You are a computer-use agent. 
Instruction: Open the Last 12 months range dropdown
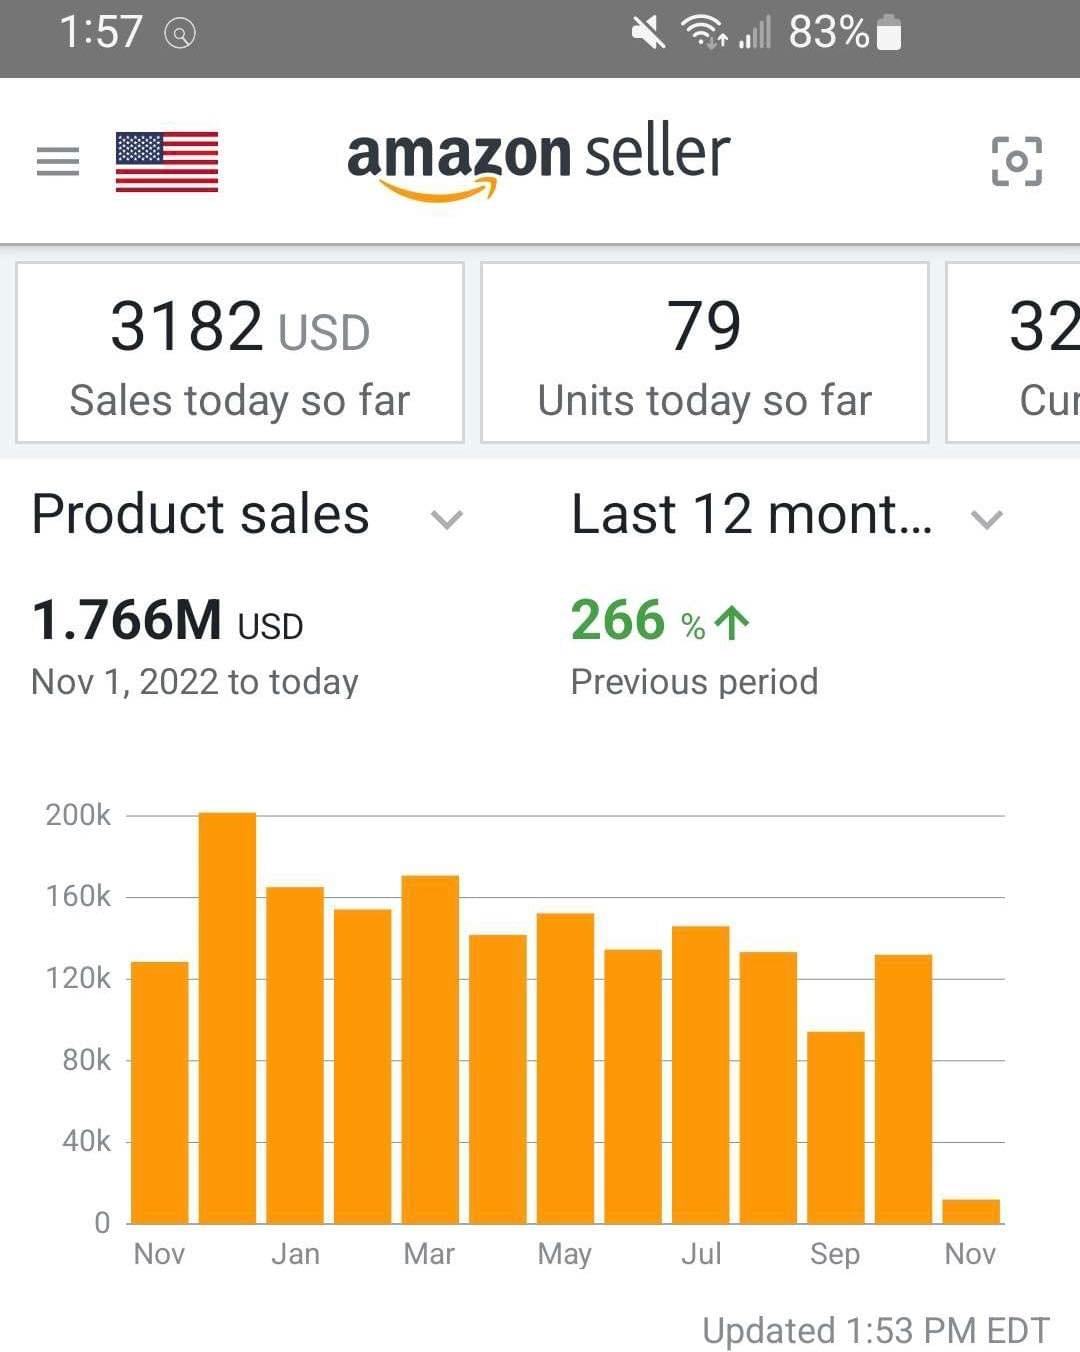click(986, 519)
